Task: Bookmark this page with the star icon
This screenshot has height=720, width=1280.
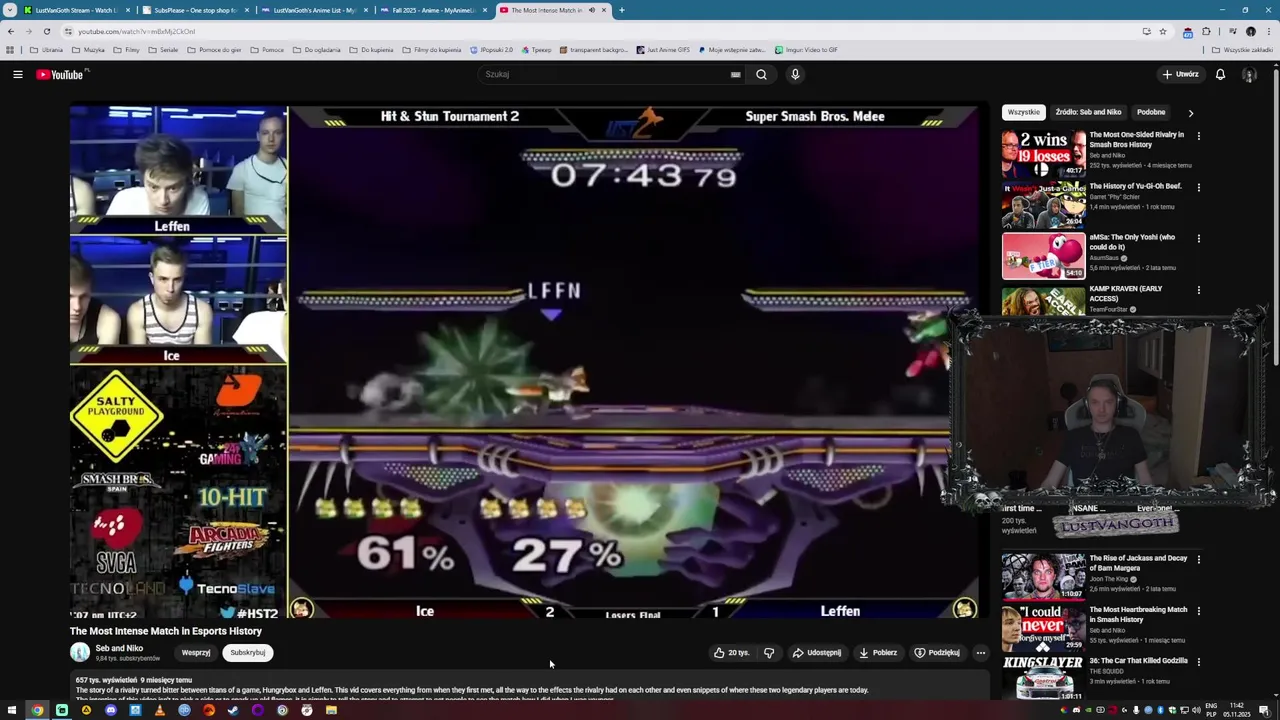Action: coord(1163,31)
